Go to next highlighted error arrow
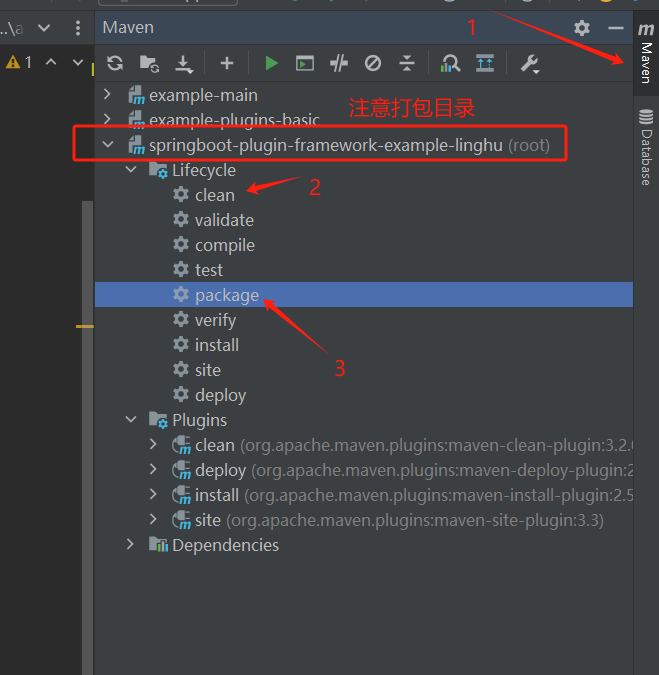Screen dimensions: 659x675 (x=77, y=62)
